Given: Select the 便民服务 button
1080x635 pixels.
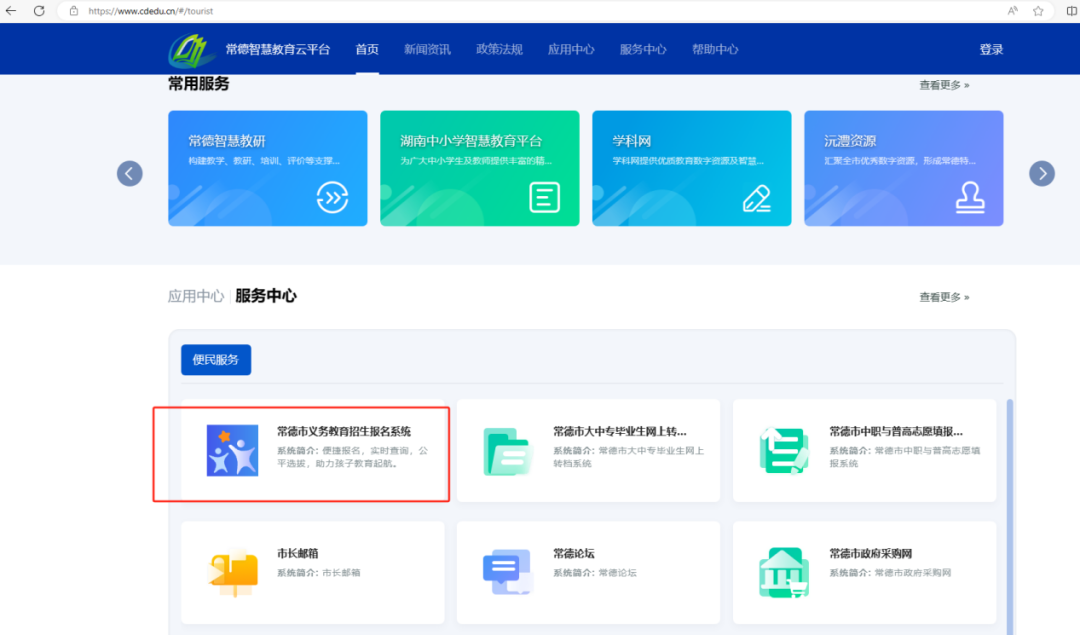Looking at the screenshot, I should (216, 360).
